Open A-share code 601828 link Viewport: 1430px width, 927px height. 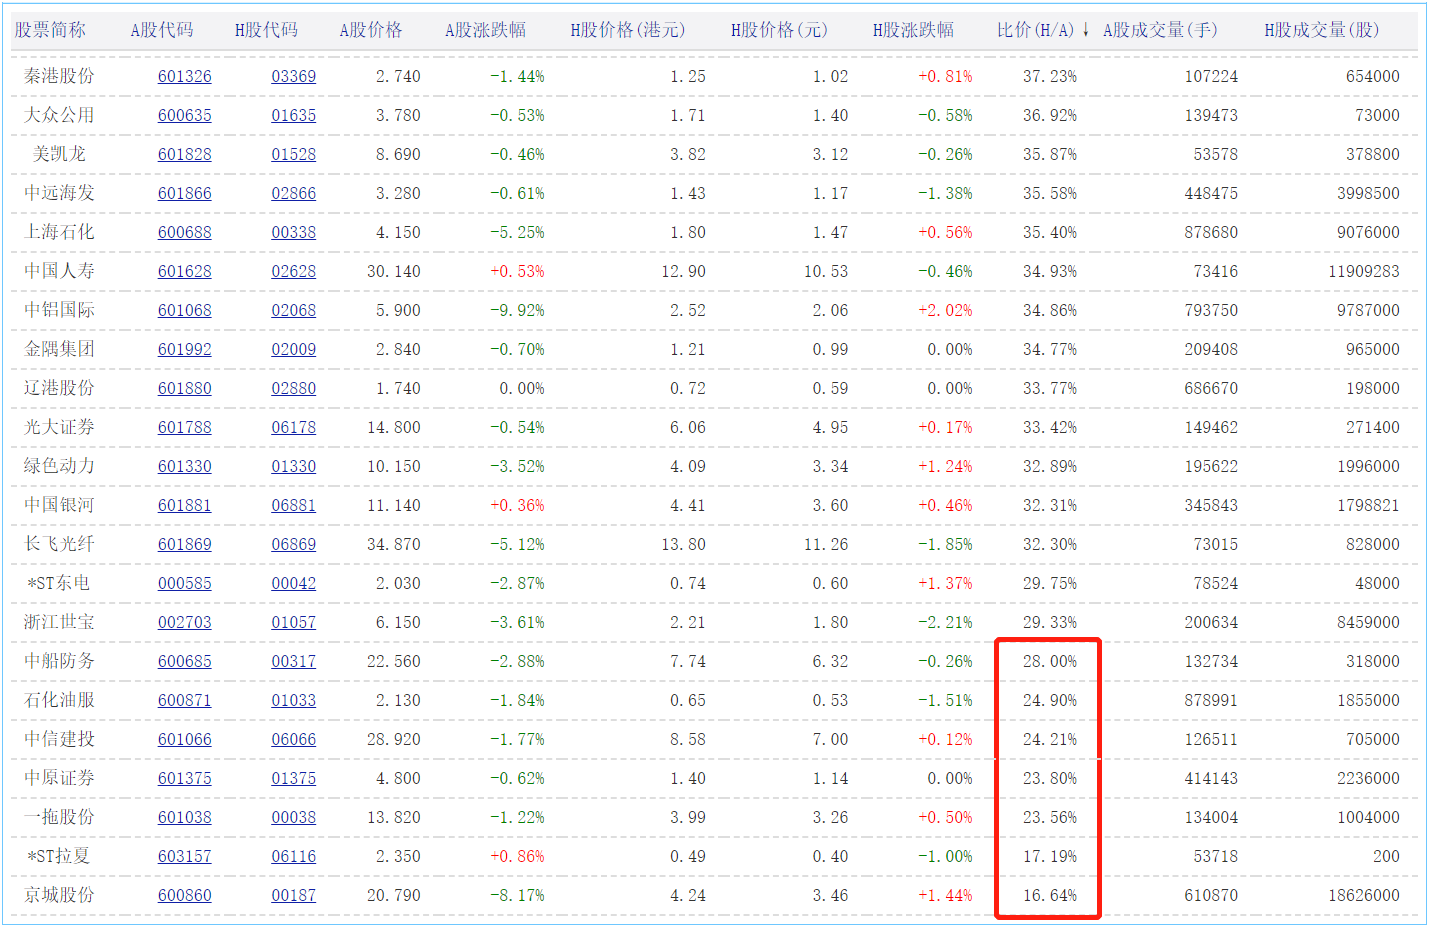tap(185, 154)
